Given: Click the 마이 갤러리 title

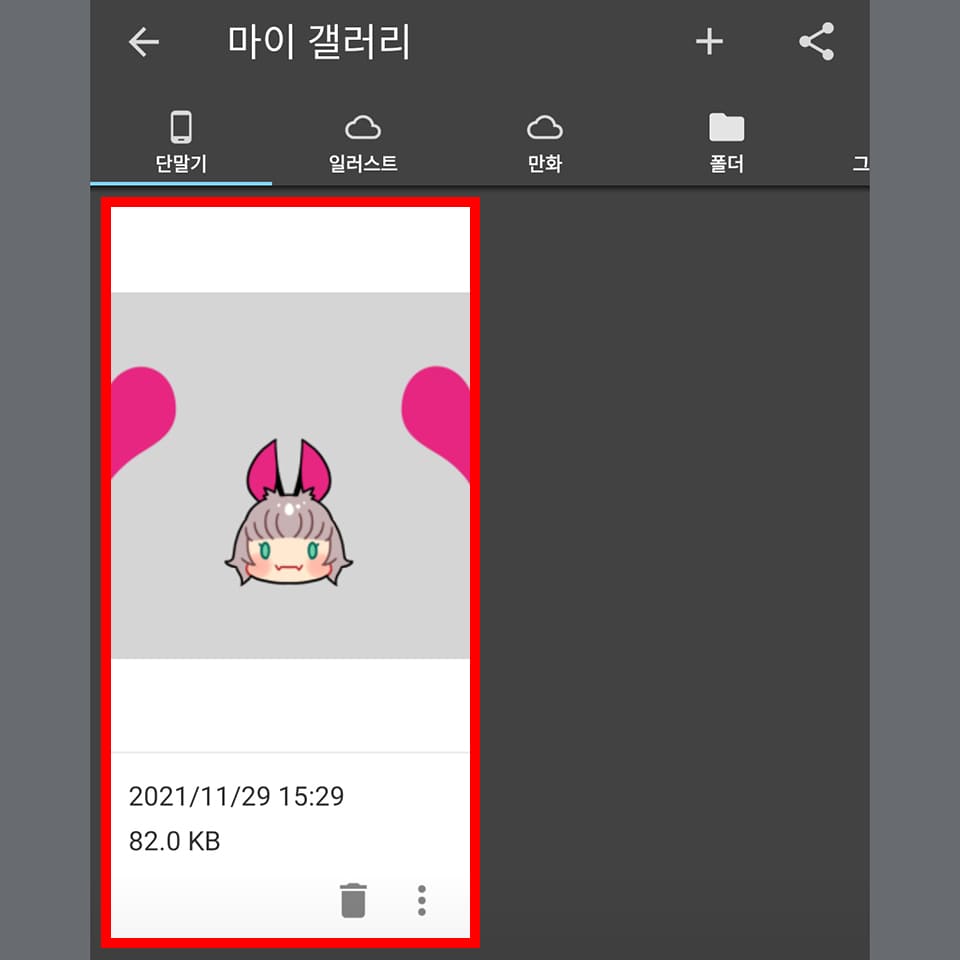Looking at the screenshot, I should (x=318, y=42).
